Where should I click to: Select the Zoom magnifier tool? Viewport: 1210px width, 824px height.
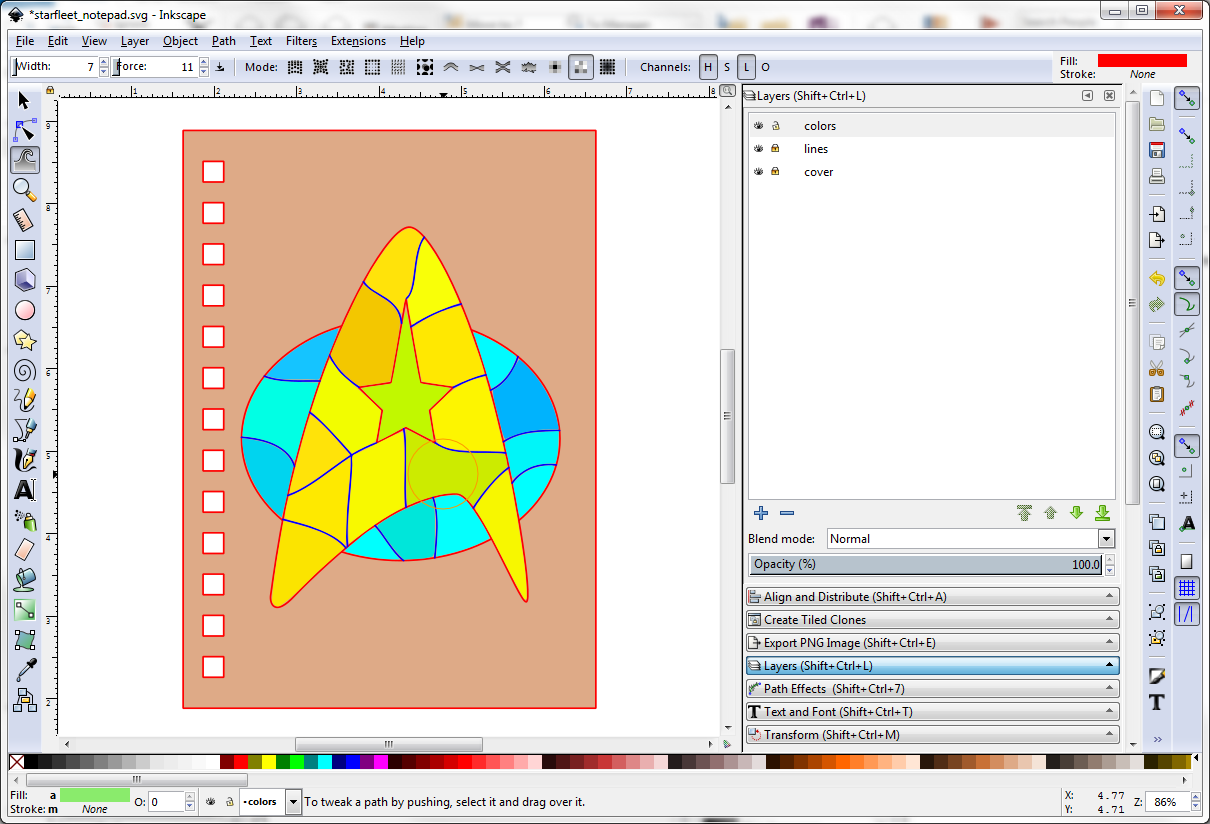pos(25,190)
